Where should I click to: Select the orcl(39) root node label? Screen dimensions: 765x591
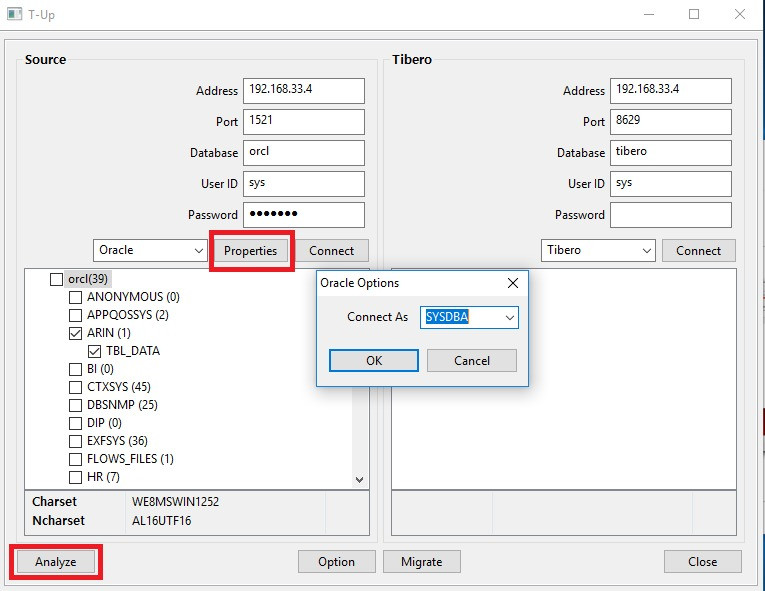click(88, 279)
